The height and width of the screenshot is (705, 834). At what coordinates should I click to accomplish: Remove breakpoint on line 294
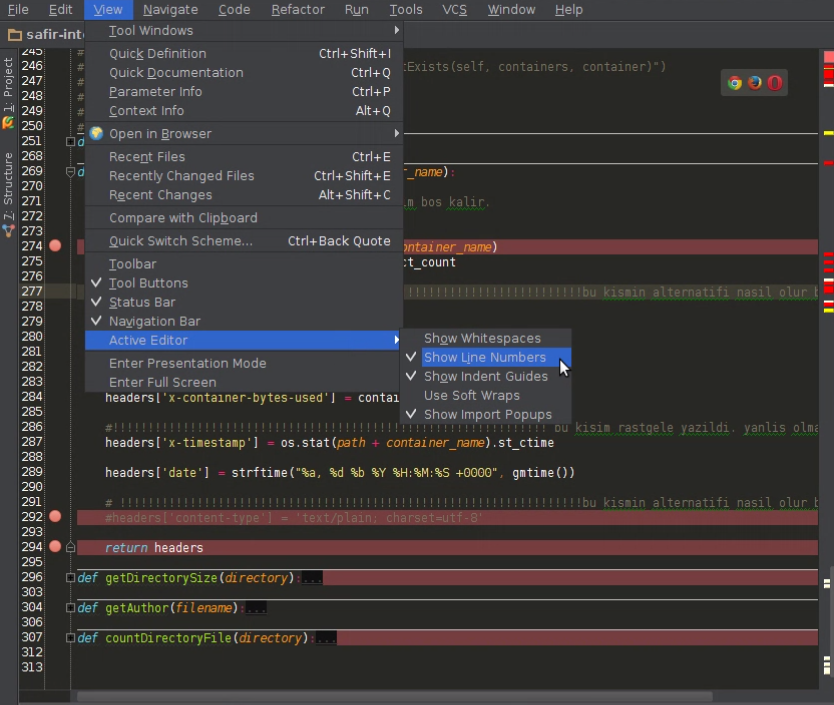55,546
